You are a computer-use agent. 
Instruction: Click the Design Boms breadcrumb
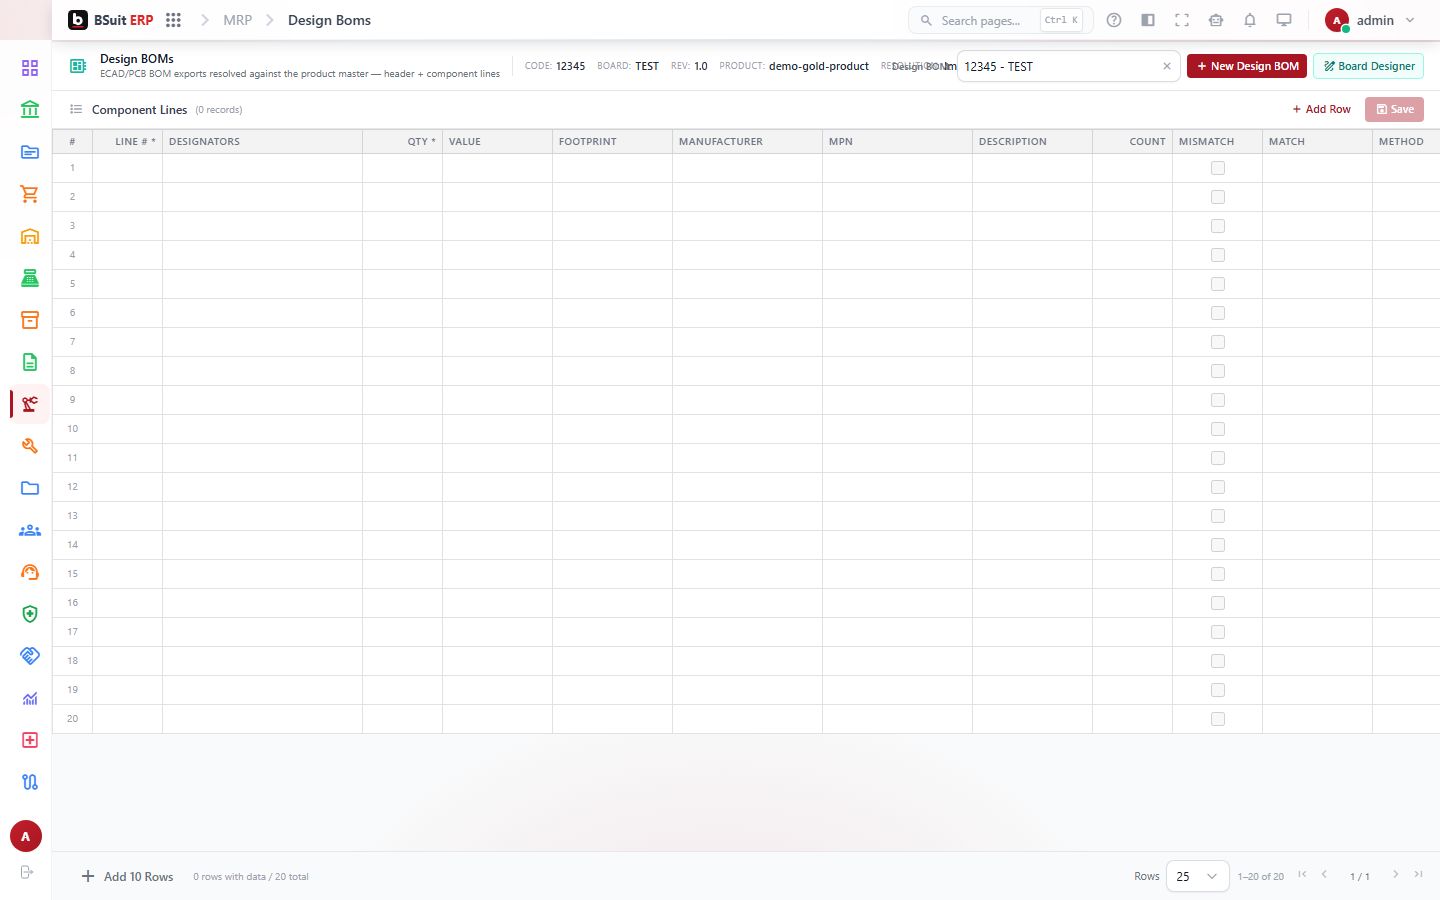(329, 20)
